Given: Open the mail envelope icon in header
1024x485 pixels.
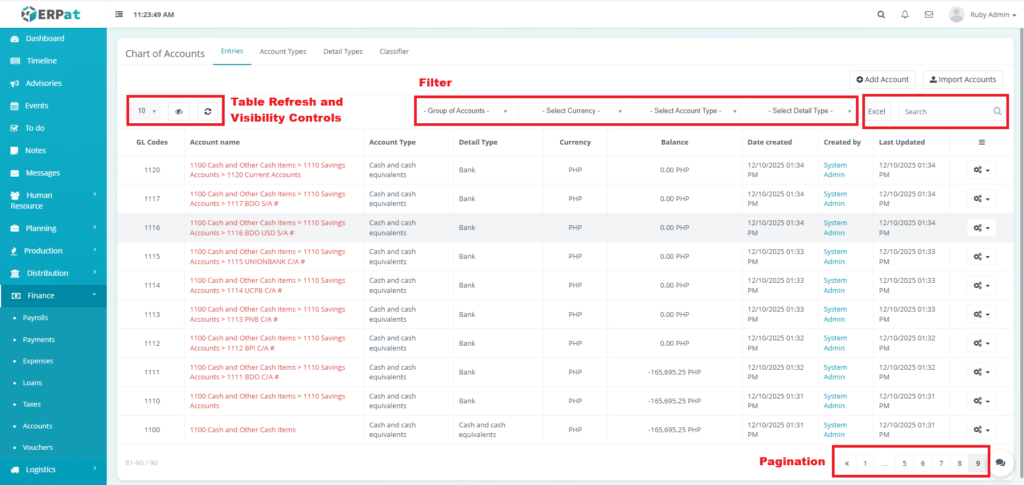Looking at the screenshot, I should tap(929, 15).
